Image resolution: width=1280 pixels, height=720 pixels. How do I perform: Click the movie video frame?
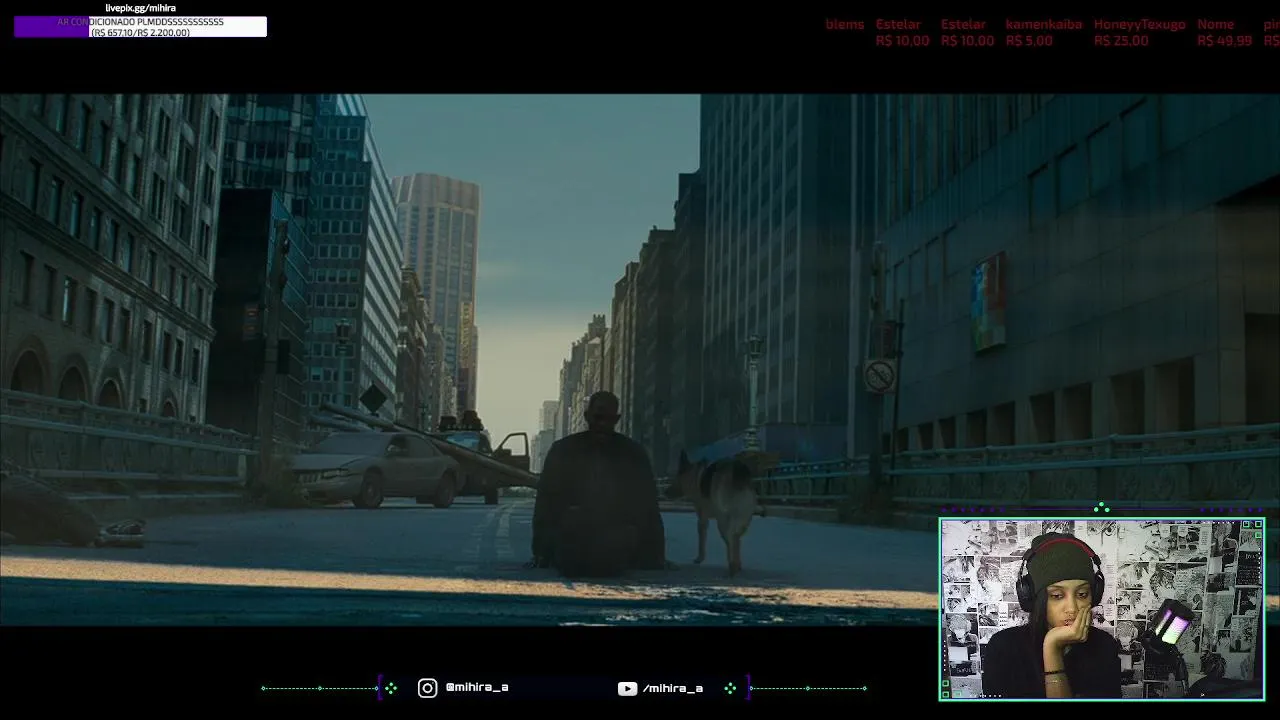pyautogui.click(x=640, y=360)
